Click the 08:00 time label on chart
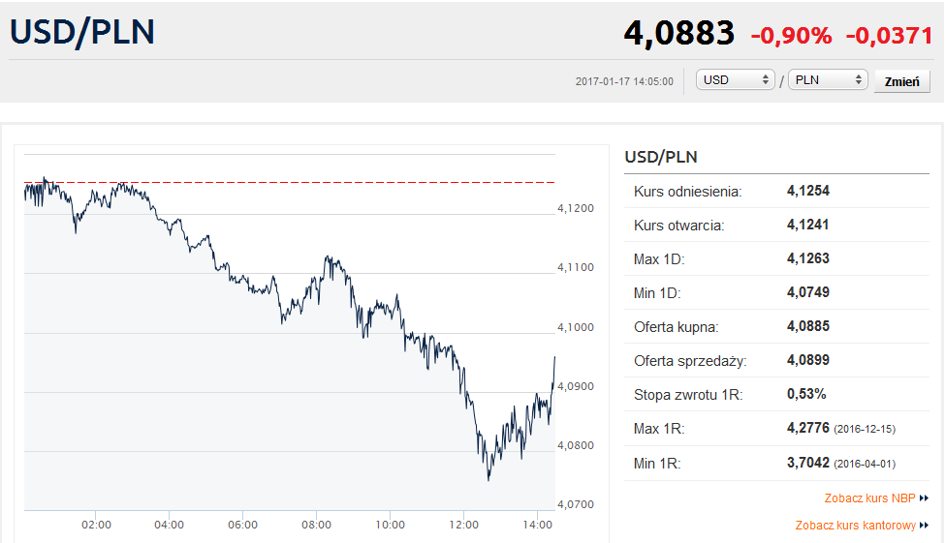 tap(316, 524)
